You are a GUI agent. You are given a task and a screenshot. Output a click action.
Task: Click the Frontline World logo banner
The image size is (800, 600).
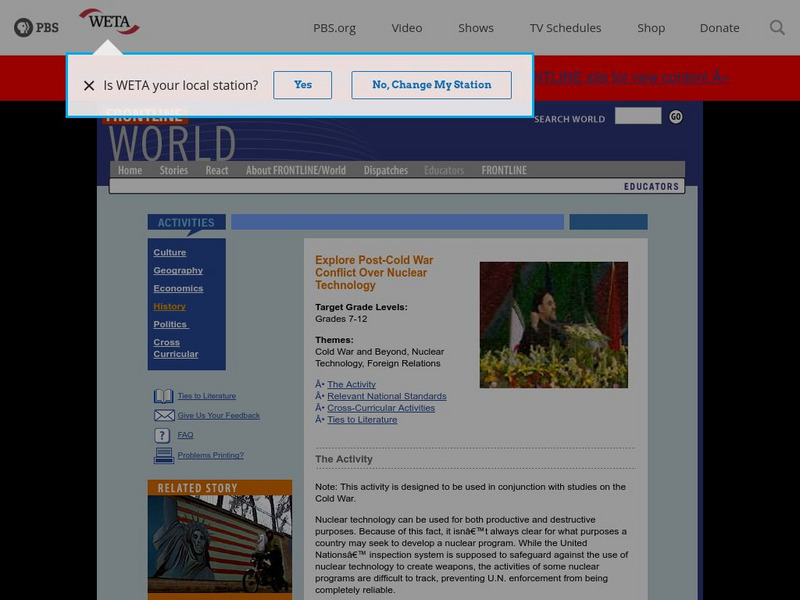pyautogui.click(x=171, y=136)
